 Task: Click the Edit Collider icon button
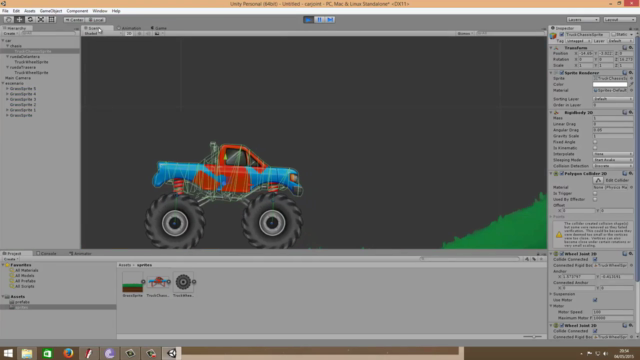(598, 180)
